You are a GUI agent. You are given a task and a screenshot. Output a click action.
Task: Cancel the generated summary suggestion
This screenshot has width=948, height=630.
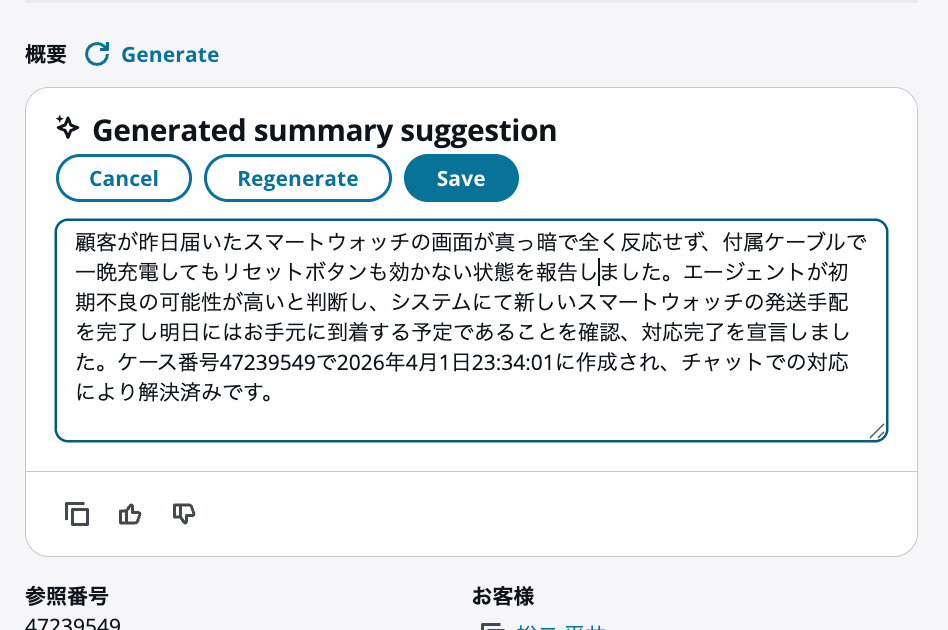click(x=123, y=177)
